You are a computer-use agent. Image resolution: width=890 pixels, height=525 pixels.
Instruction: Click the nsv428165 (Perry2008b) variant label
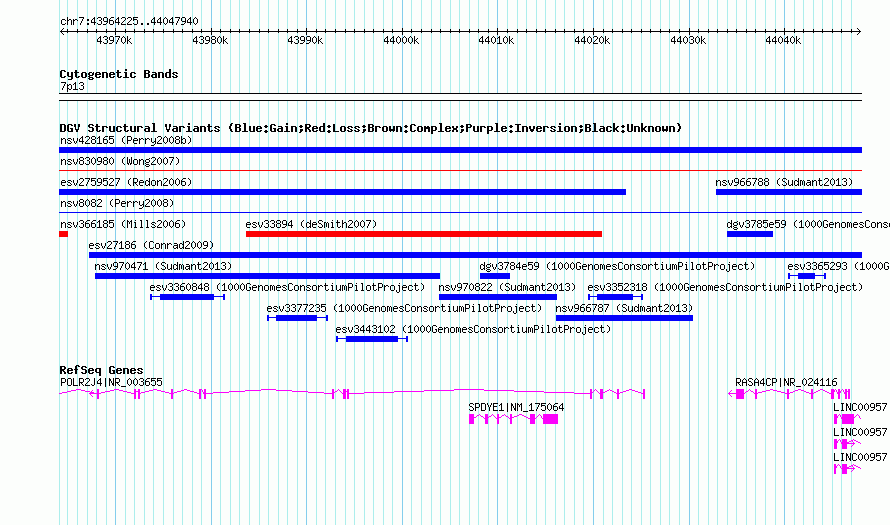pyautogui.click(x=126, y=140)
